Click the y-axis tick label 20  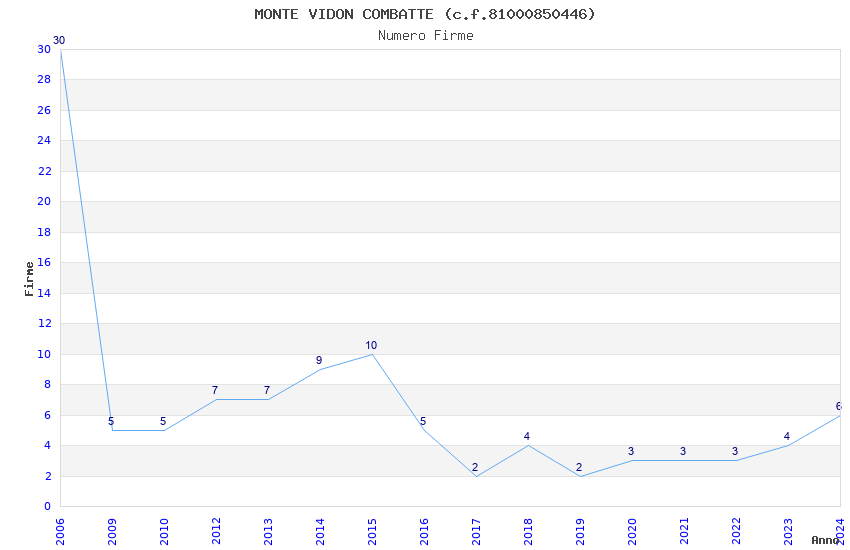(x=44, y=202)
